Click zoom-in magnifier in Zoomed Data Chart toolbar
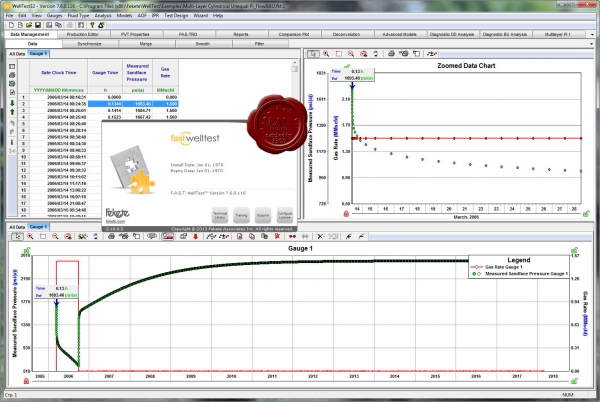Viewport: 600px width, 402px height. tap(326, 54)
